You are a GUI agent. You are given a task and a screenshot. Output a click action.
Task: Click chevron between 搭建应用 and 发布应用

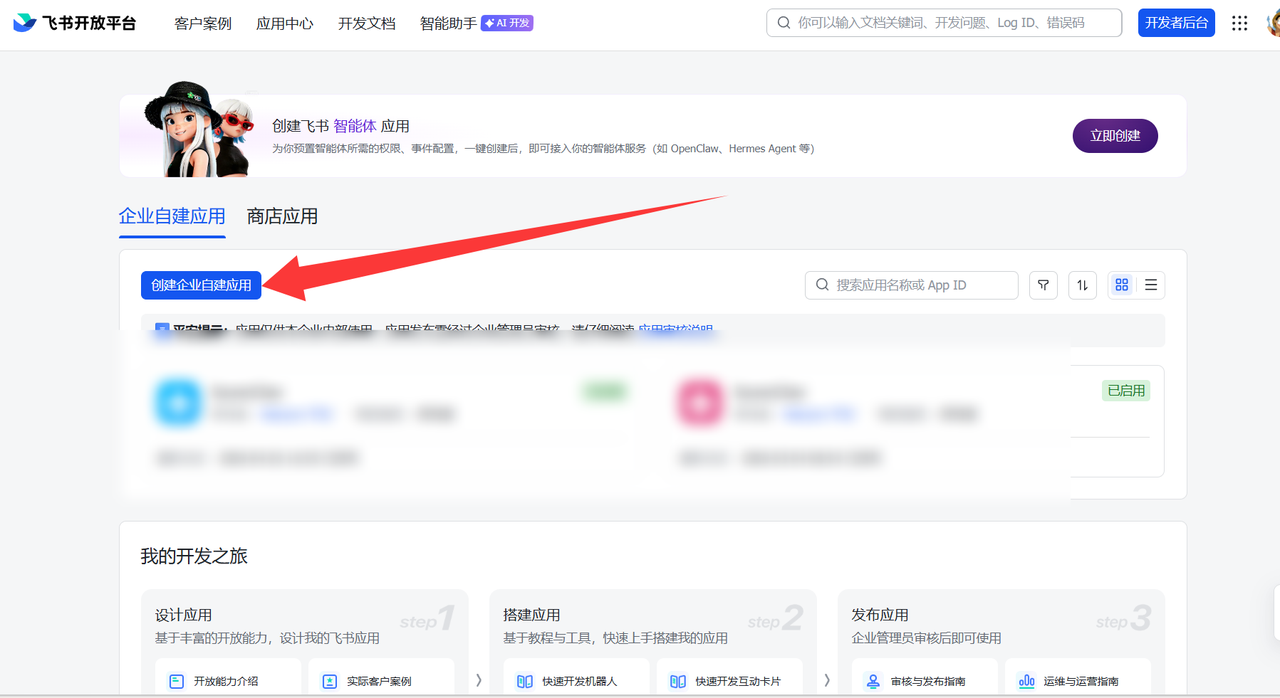(x=826, y=679)
